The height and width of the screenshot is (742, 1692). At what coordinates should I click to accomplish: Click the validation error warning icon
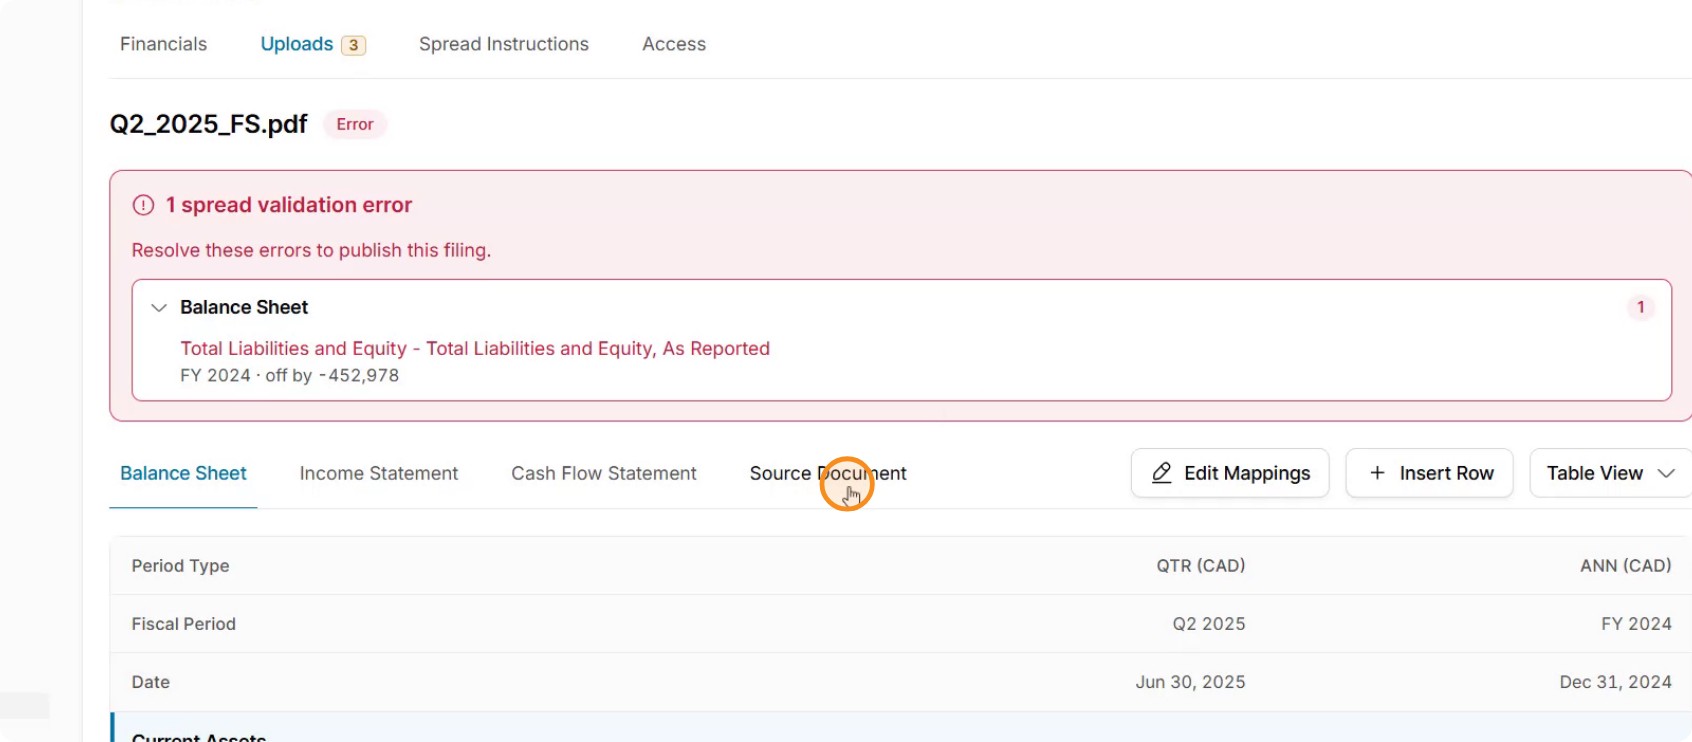coord(143,205)
